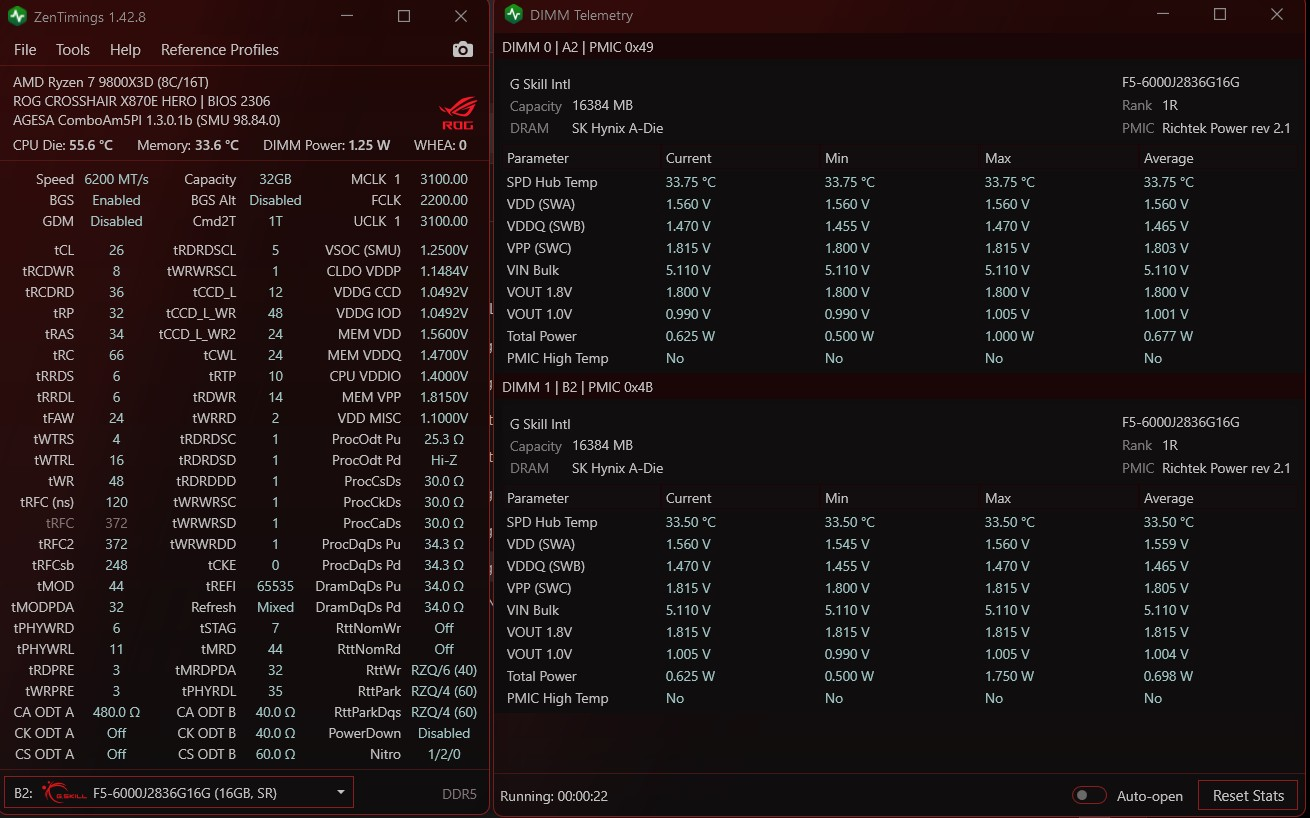Toggle the Auto-open switch
The height and width of the screenshot is (818, 1310).
pos(1089,796)
